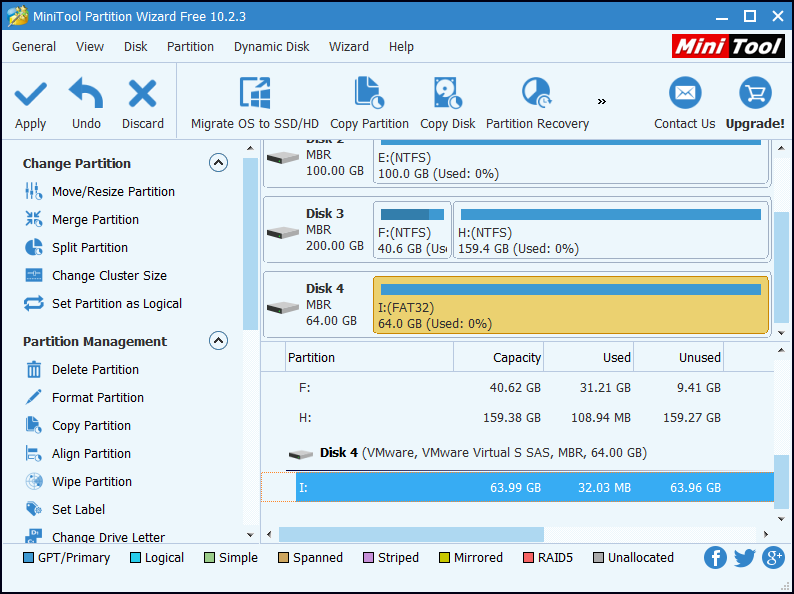Viewport: 794px width, 594px height.
Task: Click Delete Partition in sidebar
Action: click(82, 370)
